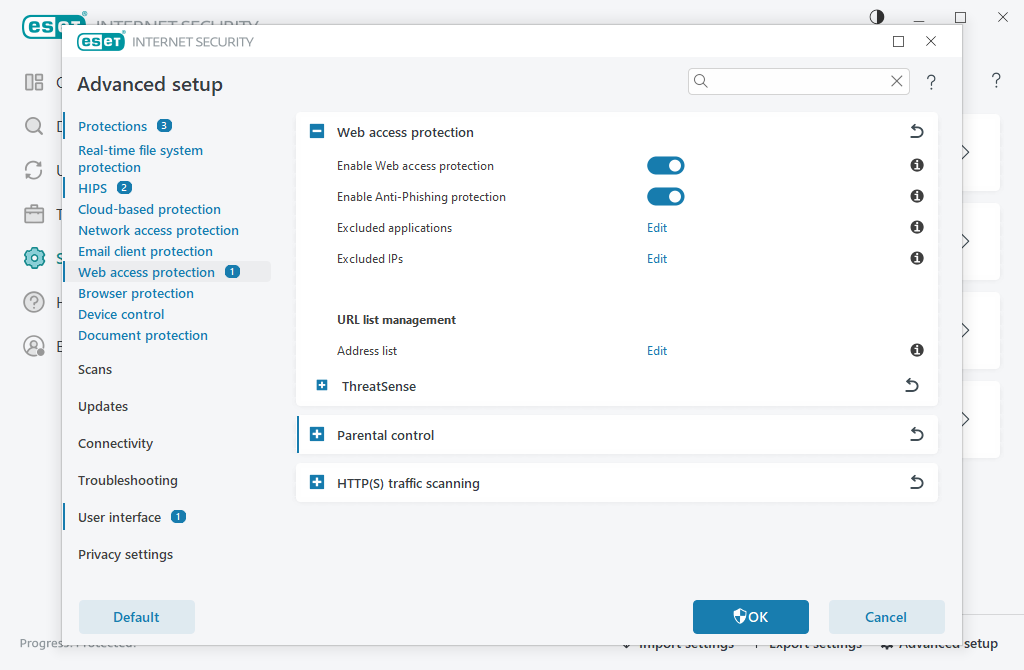Screen dimensions: 1024x670
Task: Open second chevron arrow in main window
Action: 966,241
